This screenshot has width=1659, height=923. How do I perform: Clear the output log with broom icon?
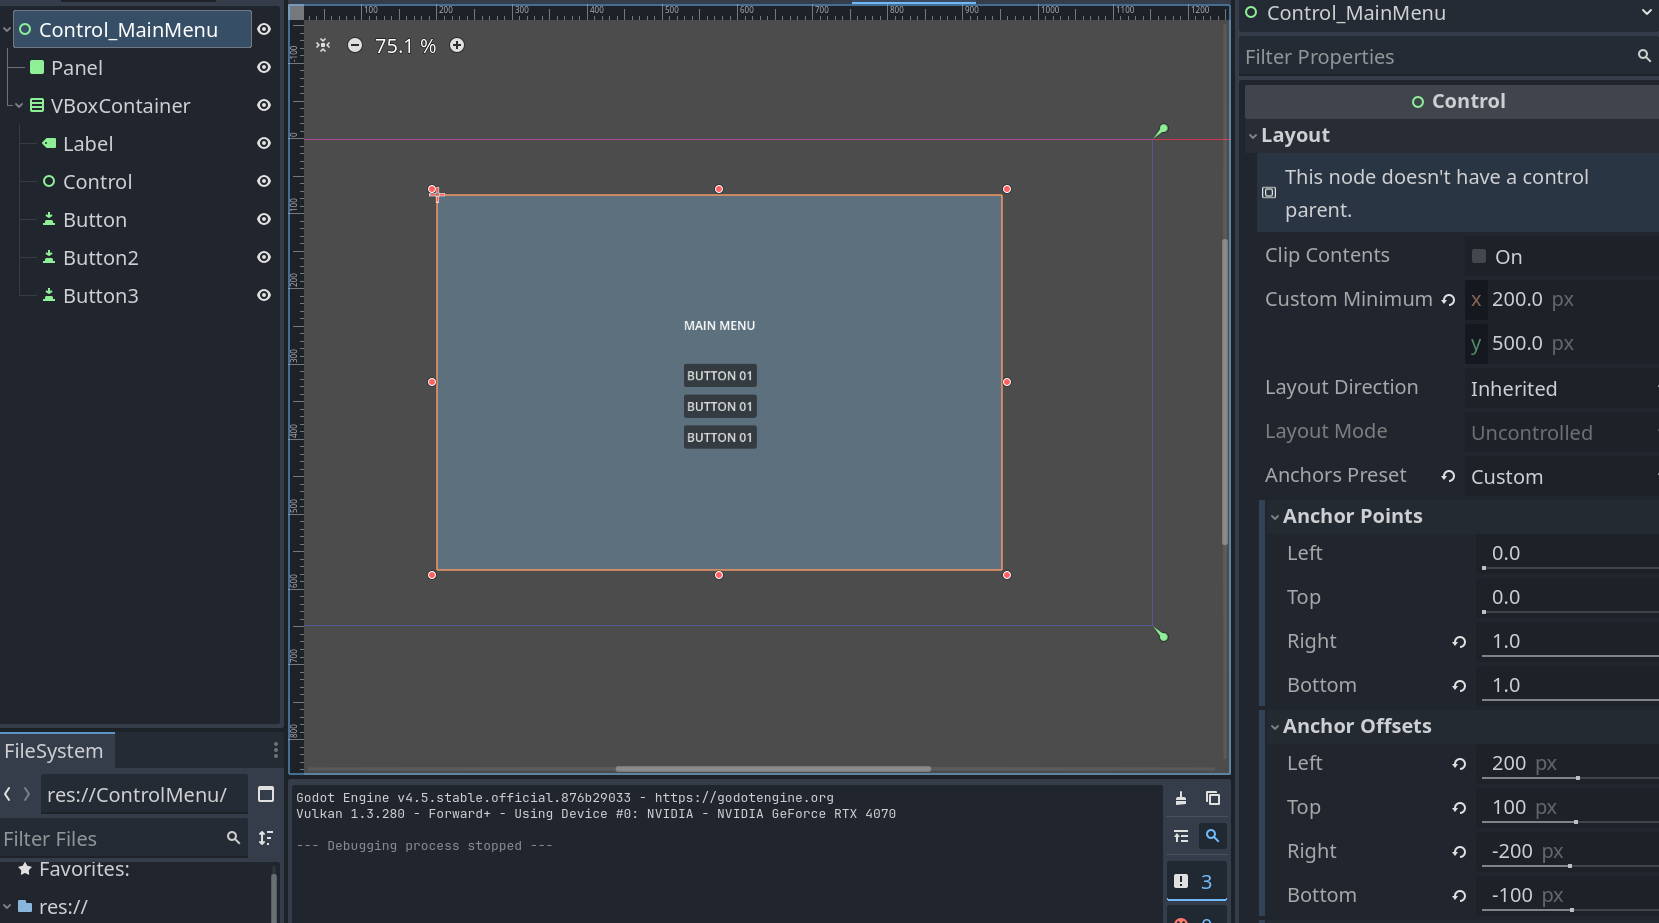tap(1181, 798)
